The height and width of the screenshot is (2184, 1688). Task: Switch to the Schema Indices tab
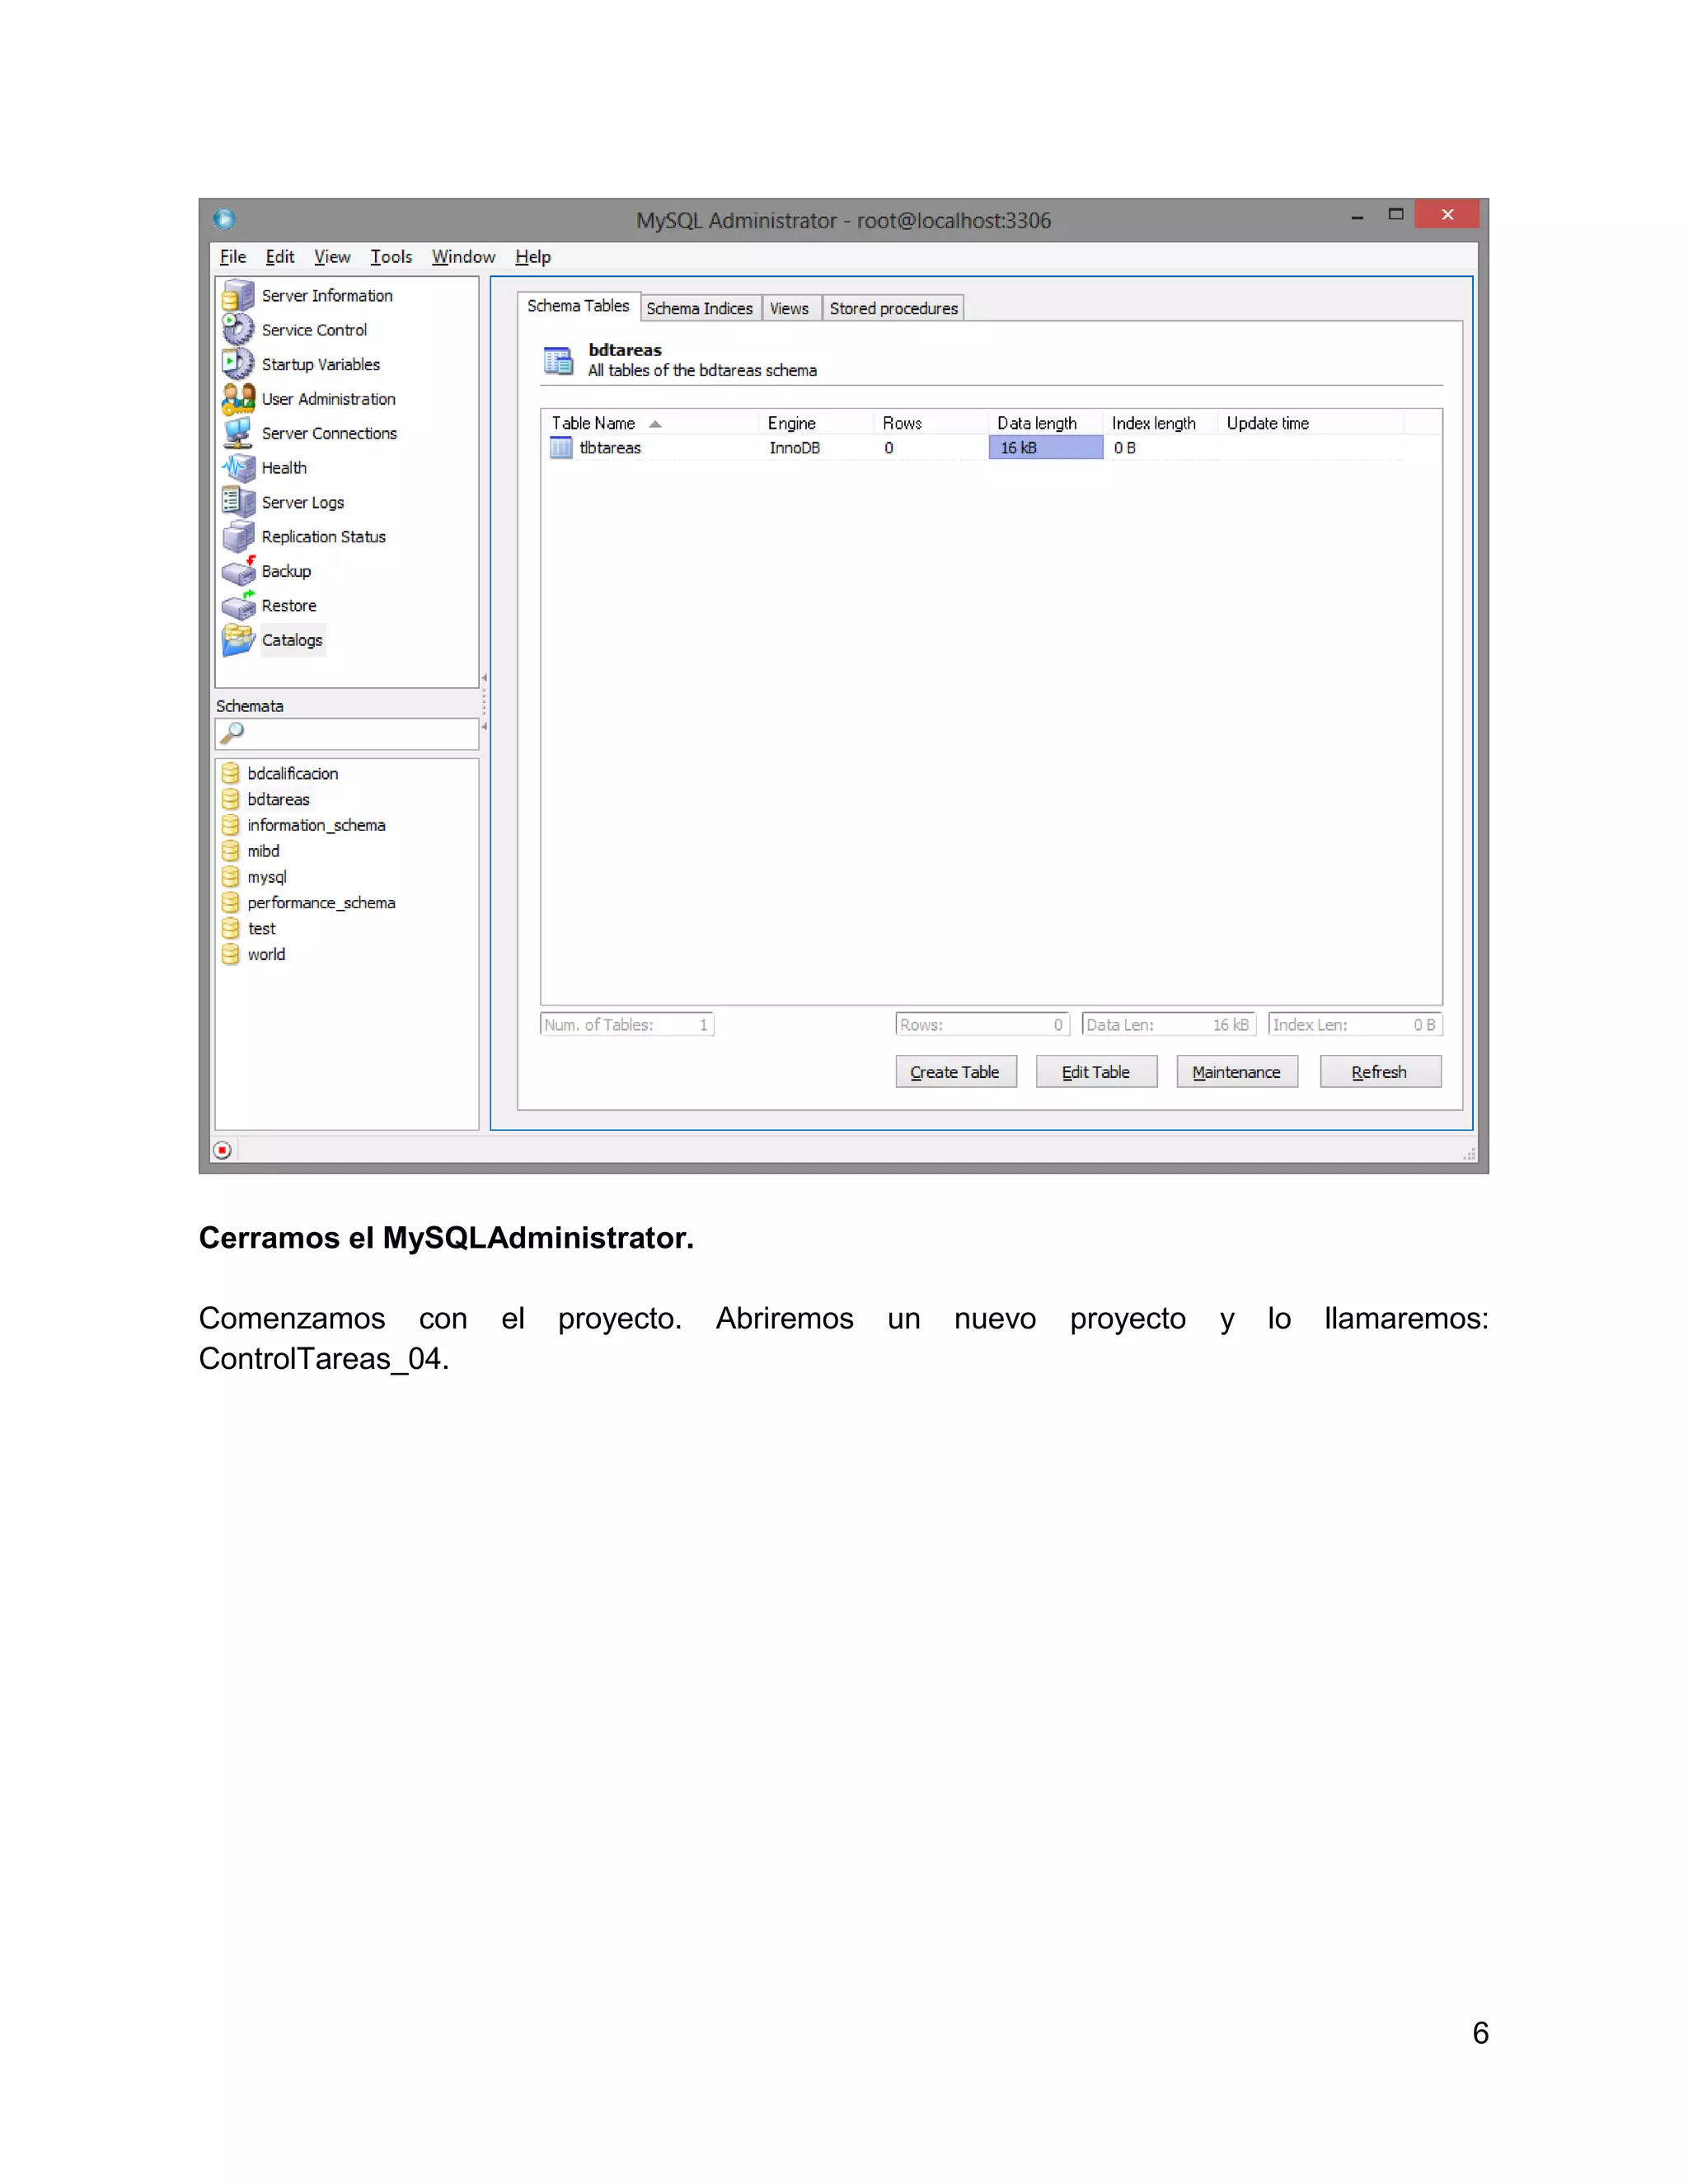click(700, 308)
